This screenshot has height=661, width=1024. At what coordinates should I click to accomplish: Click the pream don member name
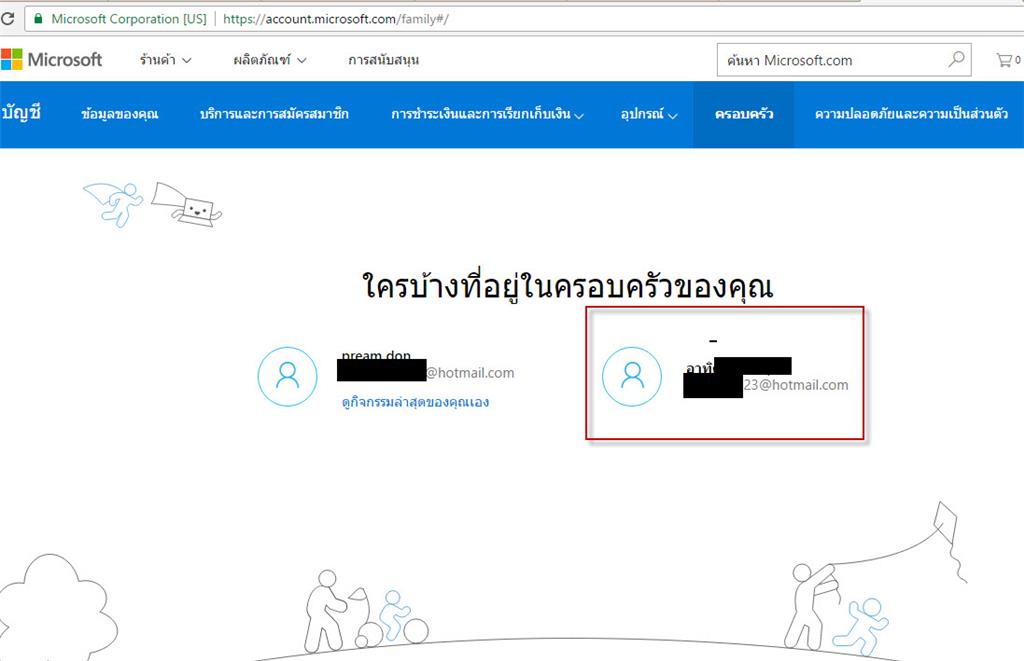point(376,355)
